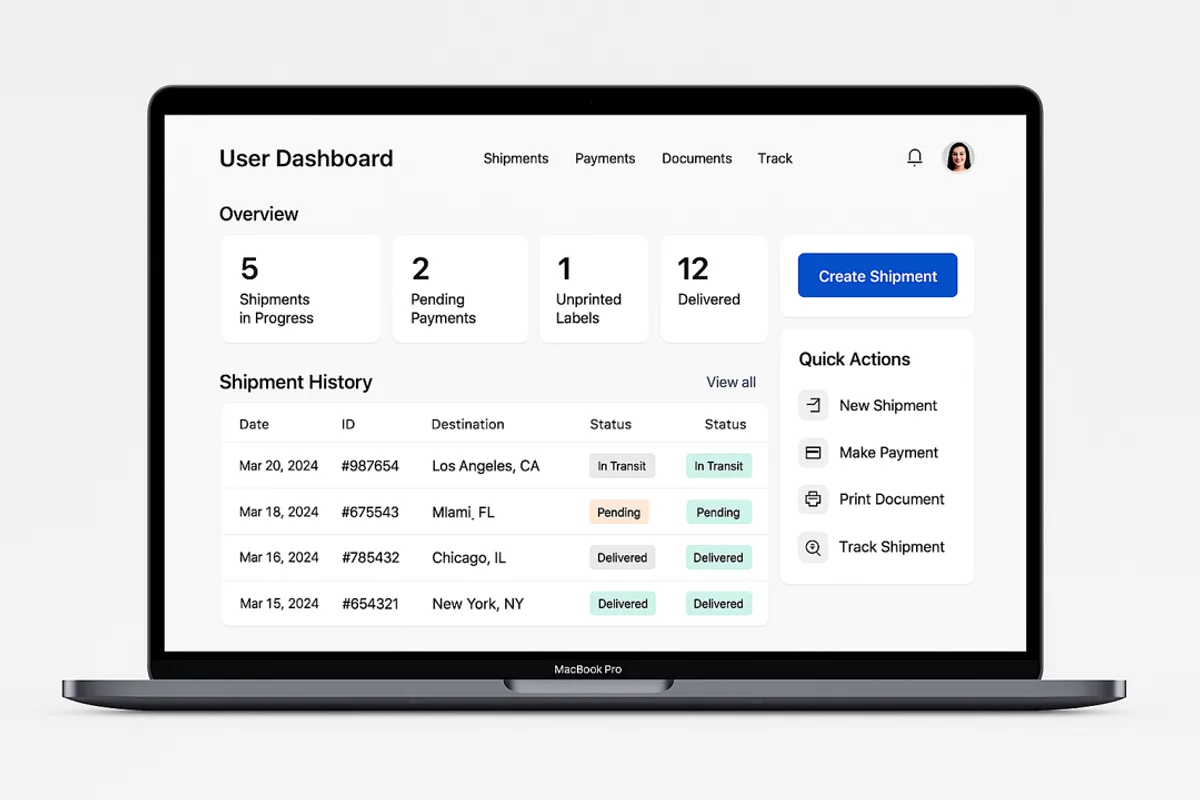Open the Documents nav item

697,158
